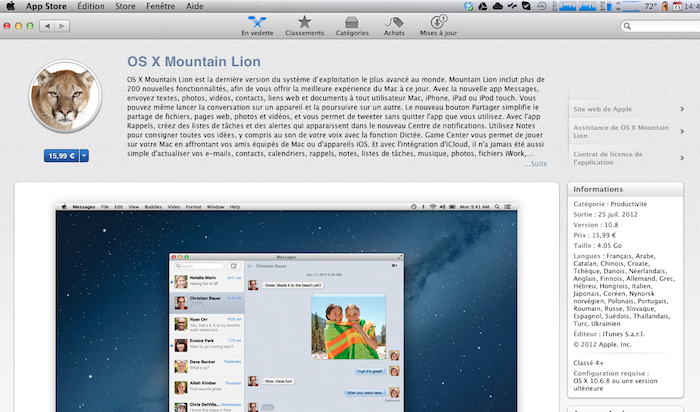Open the Édition menu
The height and width of the screenshot is (412, 700).
click(x=91, y=6)
